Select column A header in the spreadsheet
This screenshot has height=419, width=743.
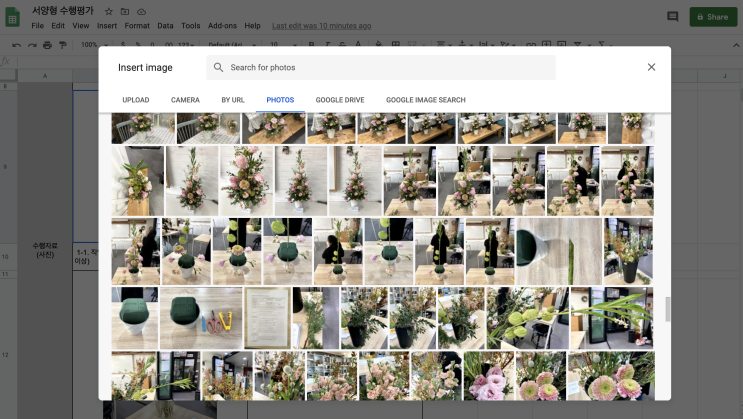45,76
